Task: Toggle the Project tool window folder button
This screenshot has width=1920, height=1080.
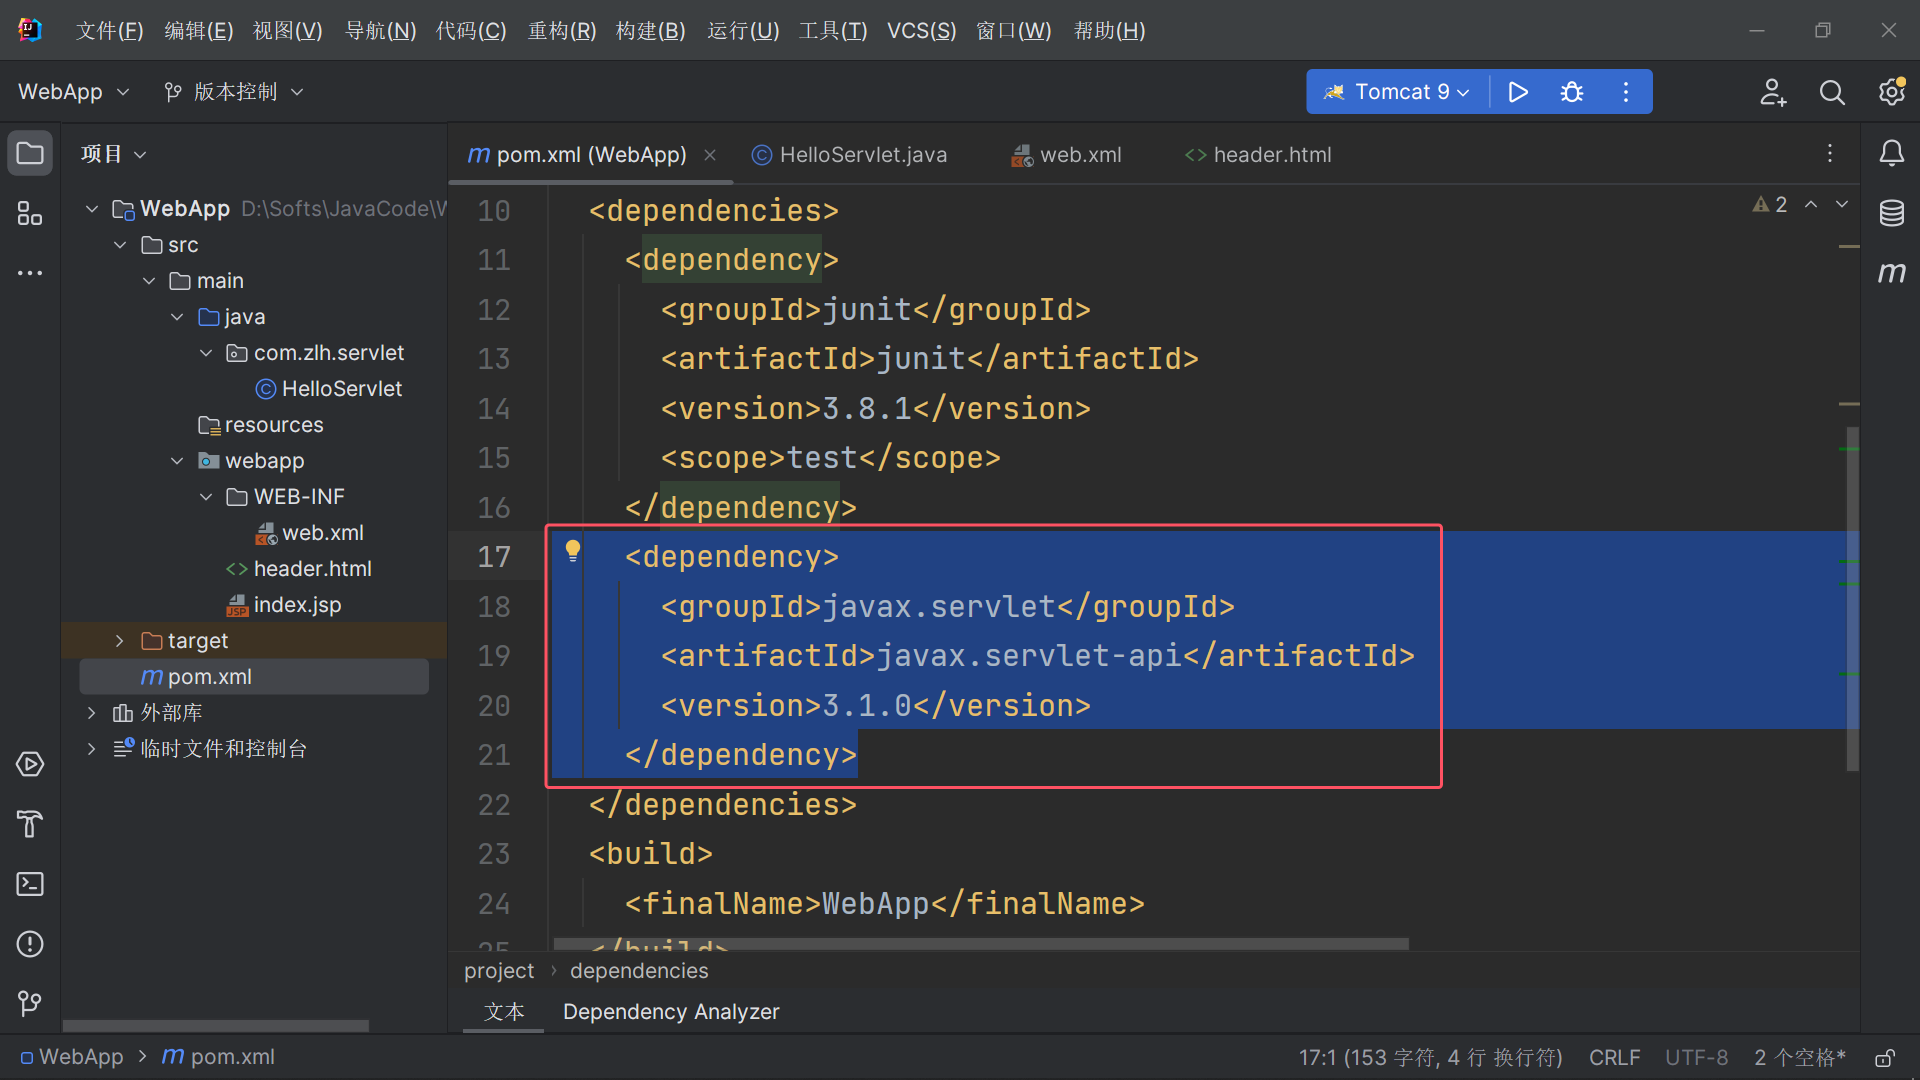Action: coord(30,154)
